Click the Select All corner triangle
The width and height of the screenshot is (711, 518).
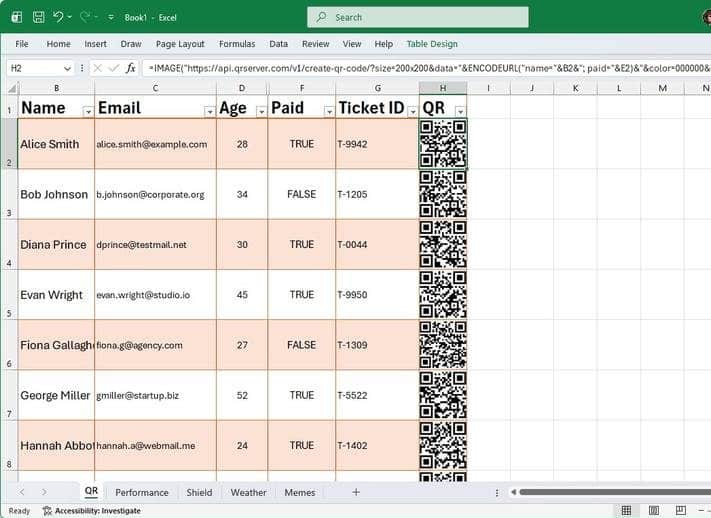pos(10,88)
